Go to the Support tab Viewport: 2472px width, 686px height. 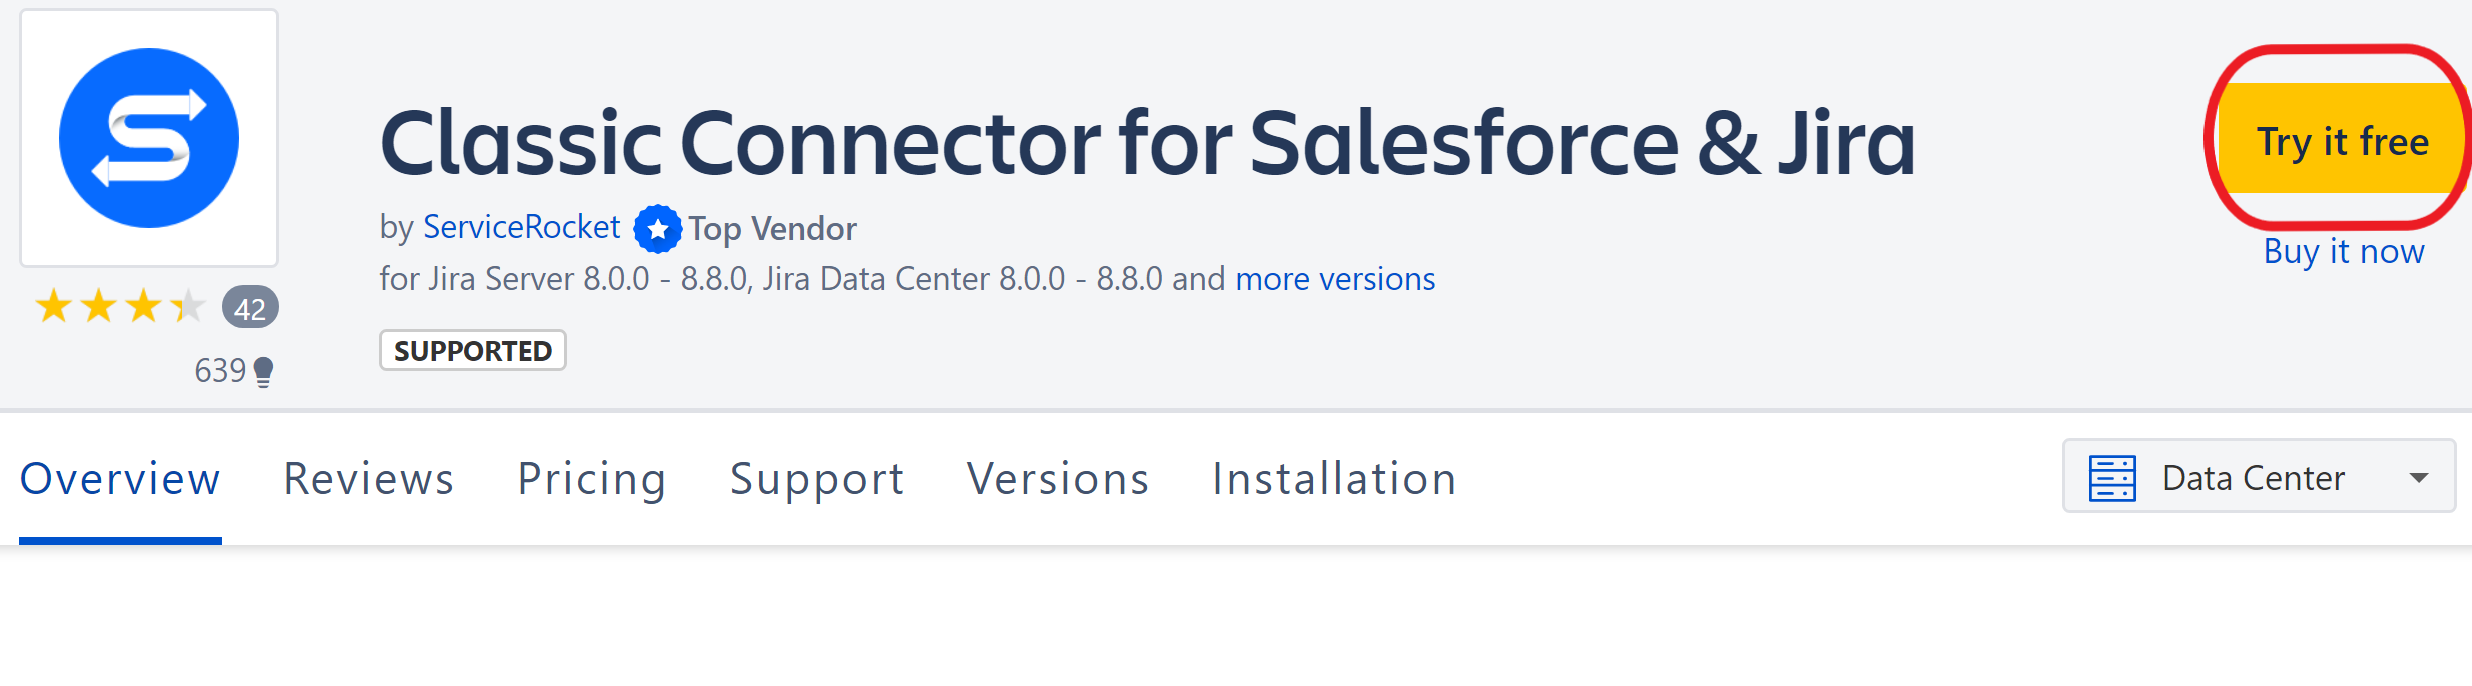(x=817, y=479)
